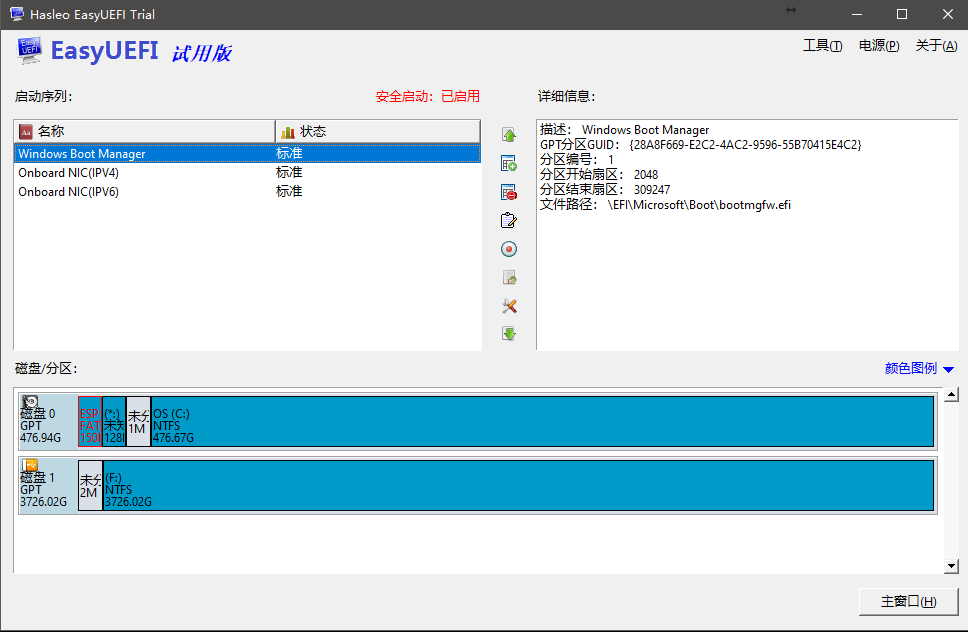This screenshot has height=632, width=968.
Task: Sort by the 名称 column header
Action: pyautogui.click(x=145, y=131)
